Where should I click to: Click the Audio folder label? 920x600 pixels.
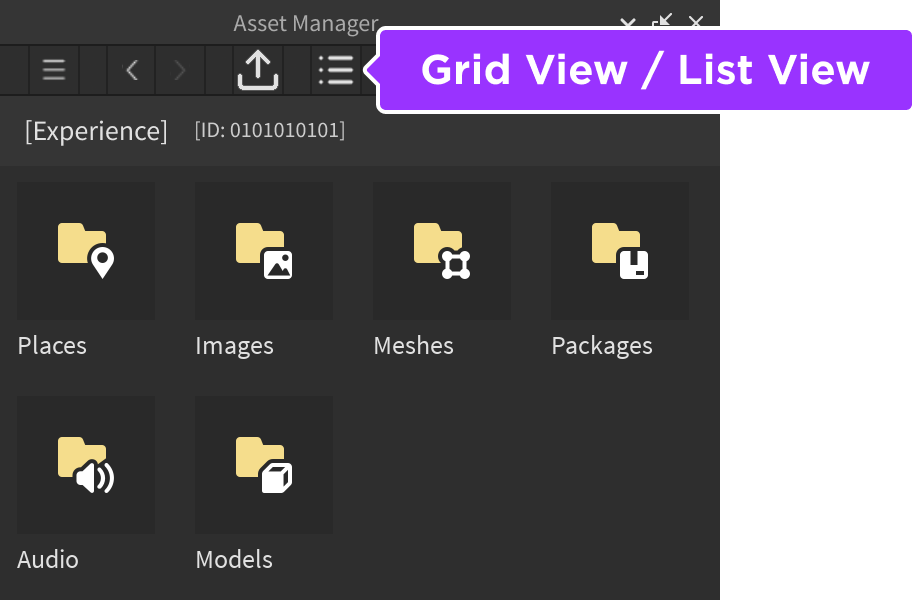click(48, 559)
